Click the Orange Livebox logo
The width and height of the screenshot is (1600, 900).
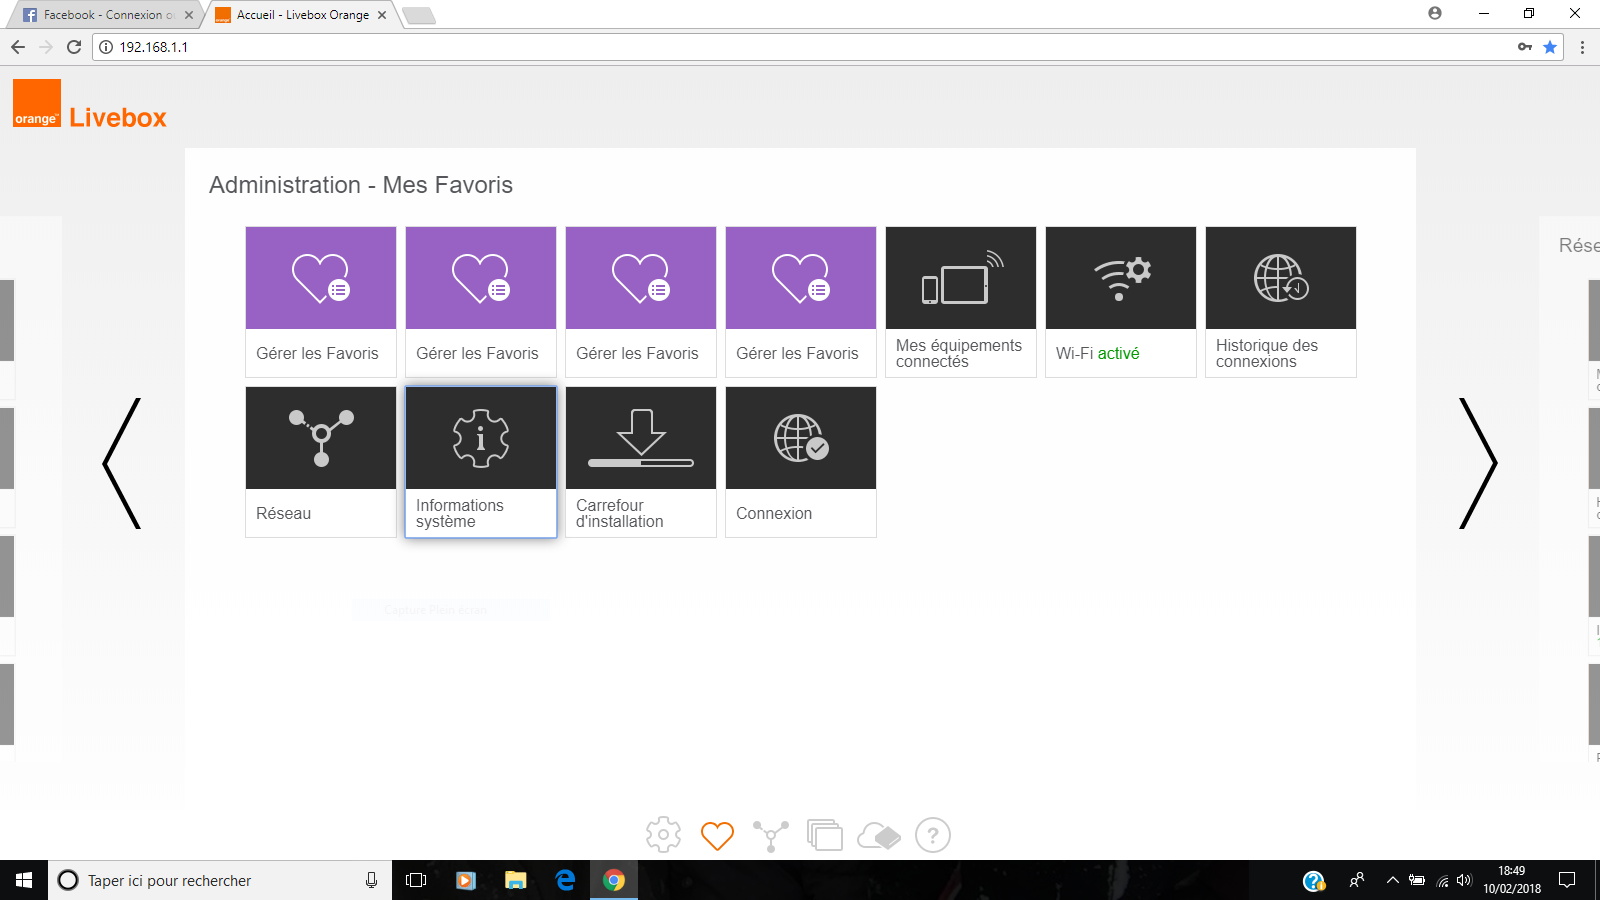click(90, 105)
